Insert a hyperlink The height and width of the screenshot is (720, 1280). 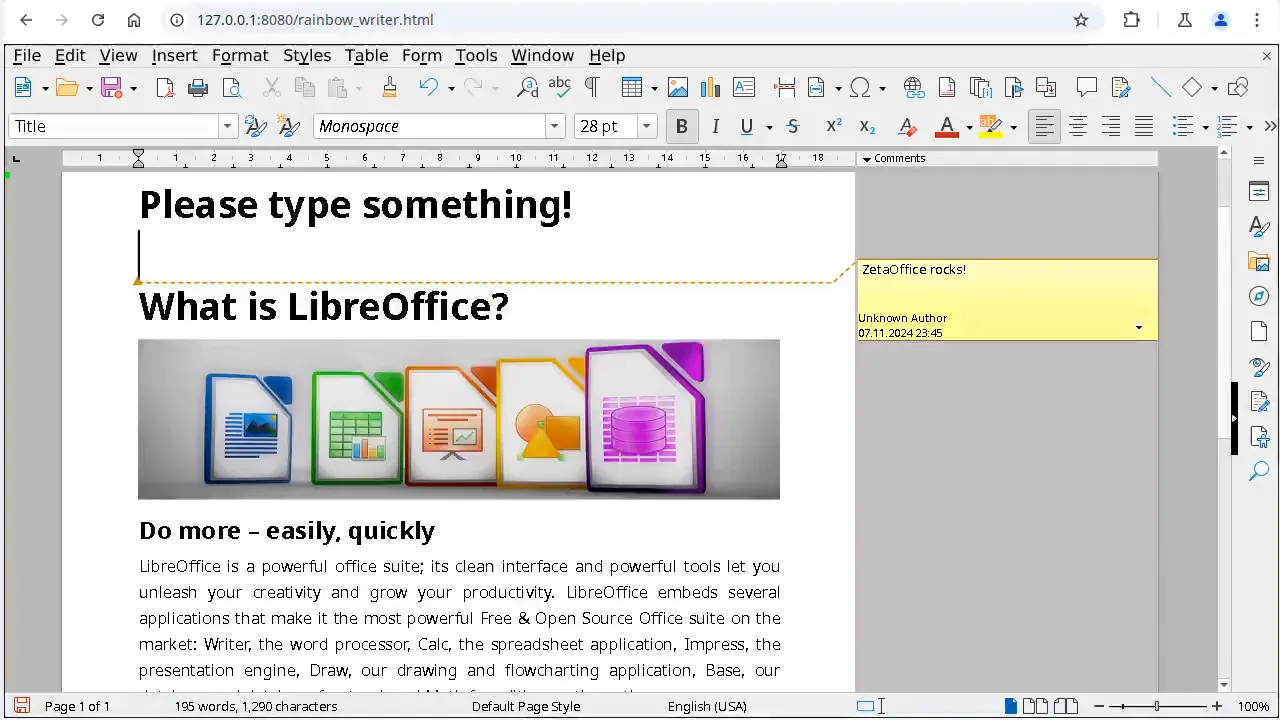pos(913,88)
